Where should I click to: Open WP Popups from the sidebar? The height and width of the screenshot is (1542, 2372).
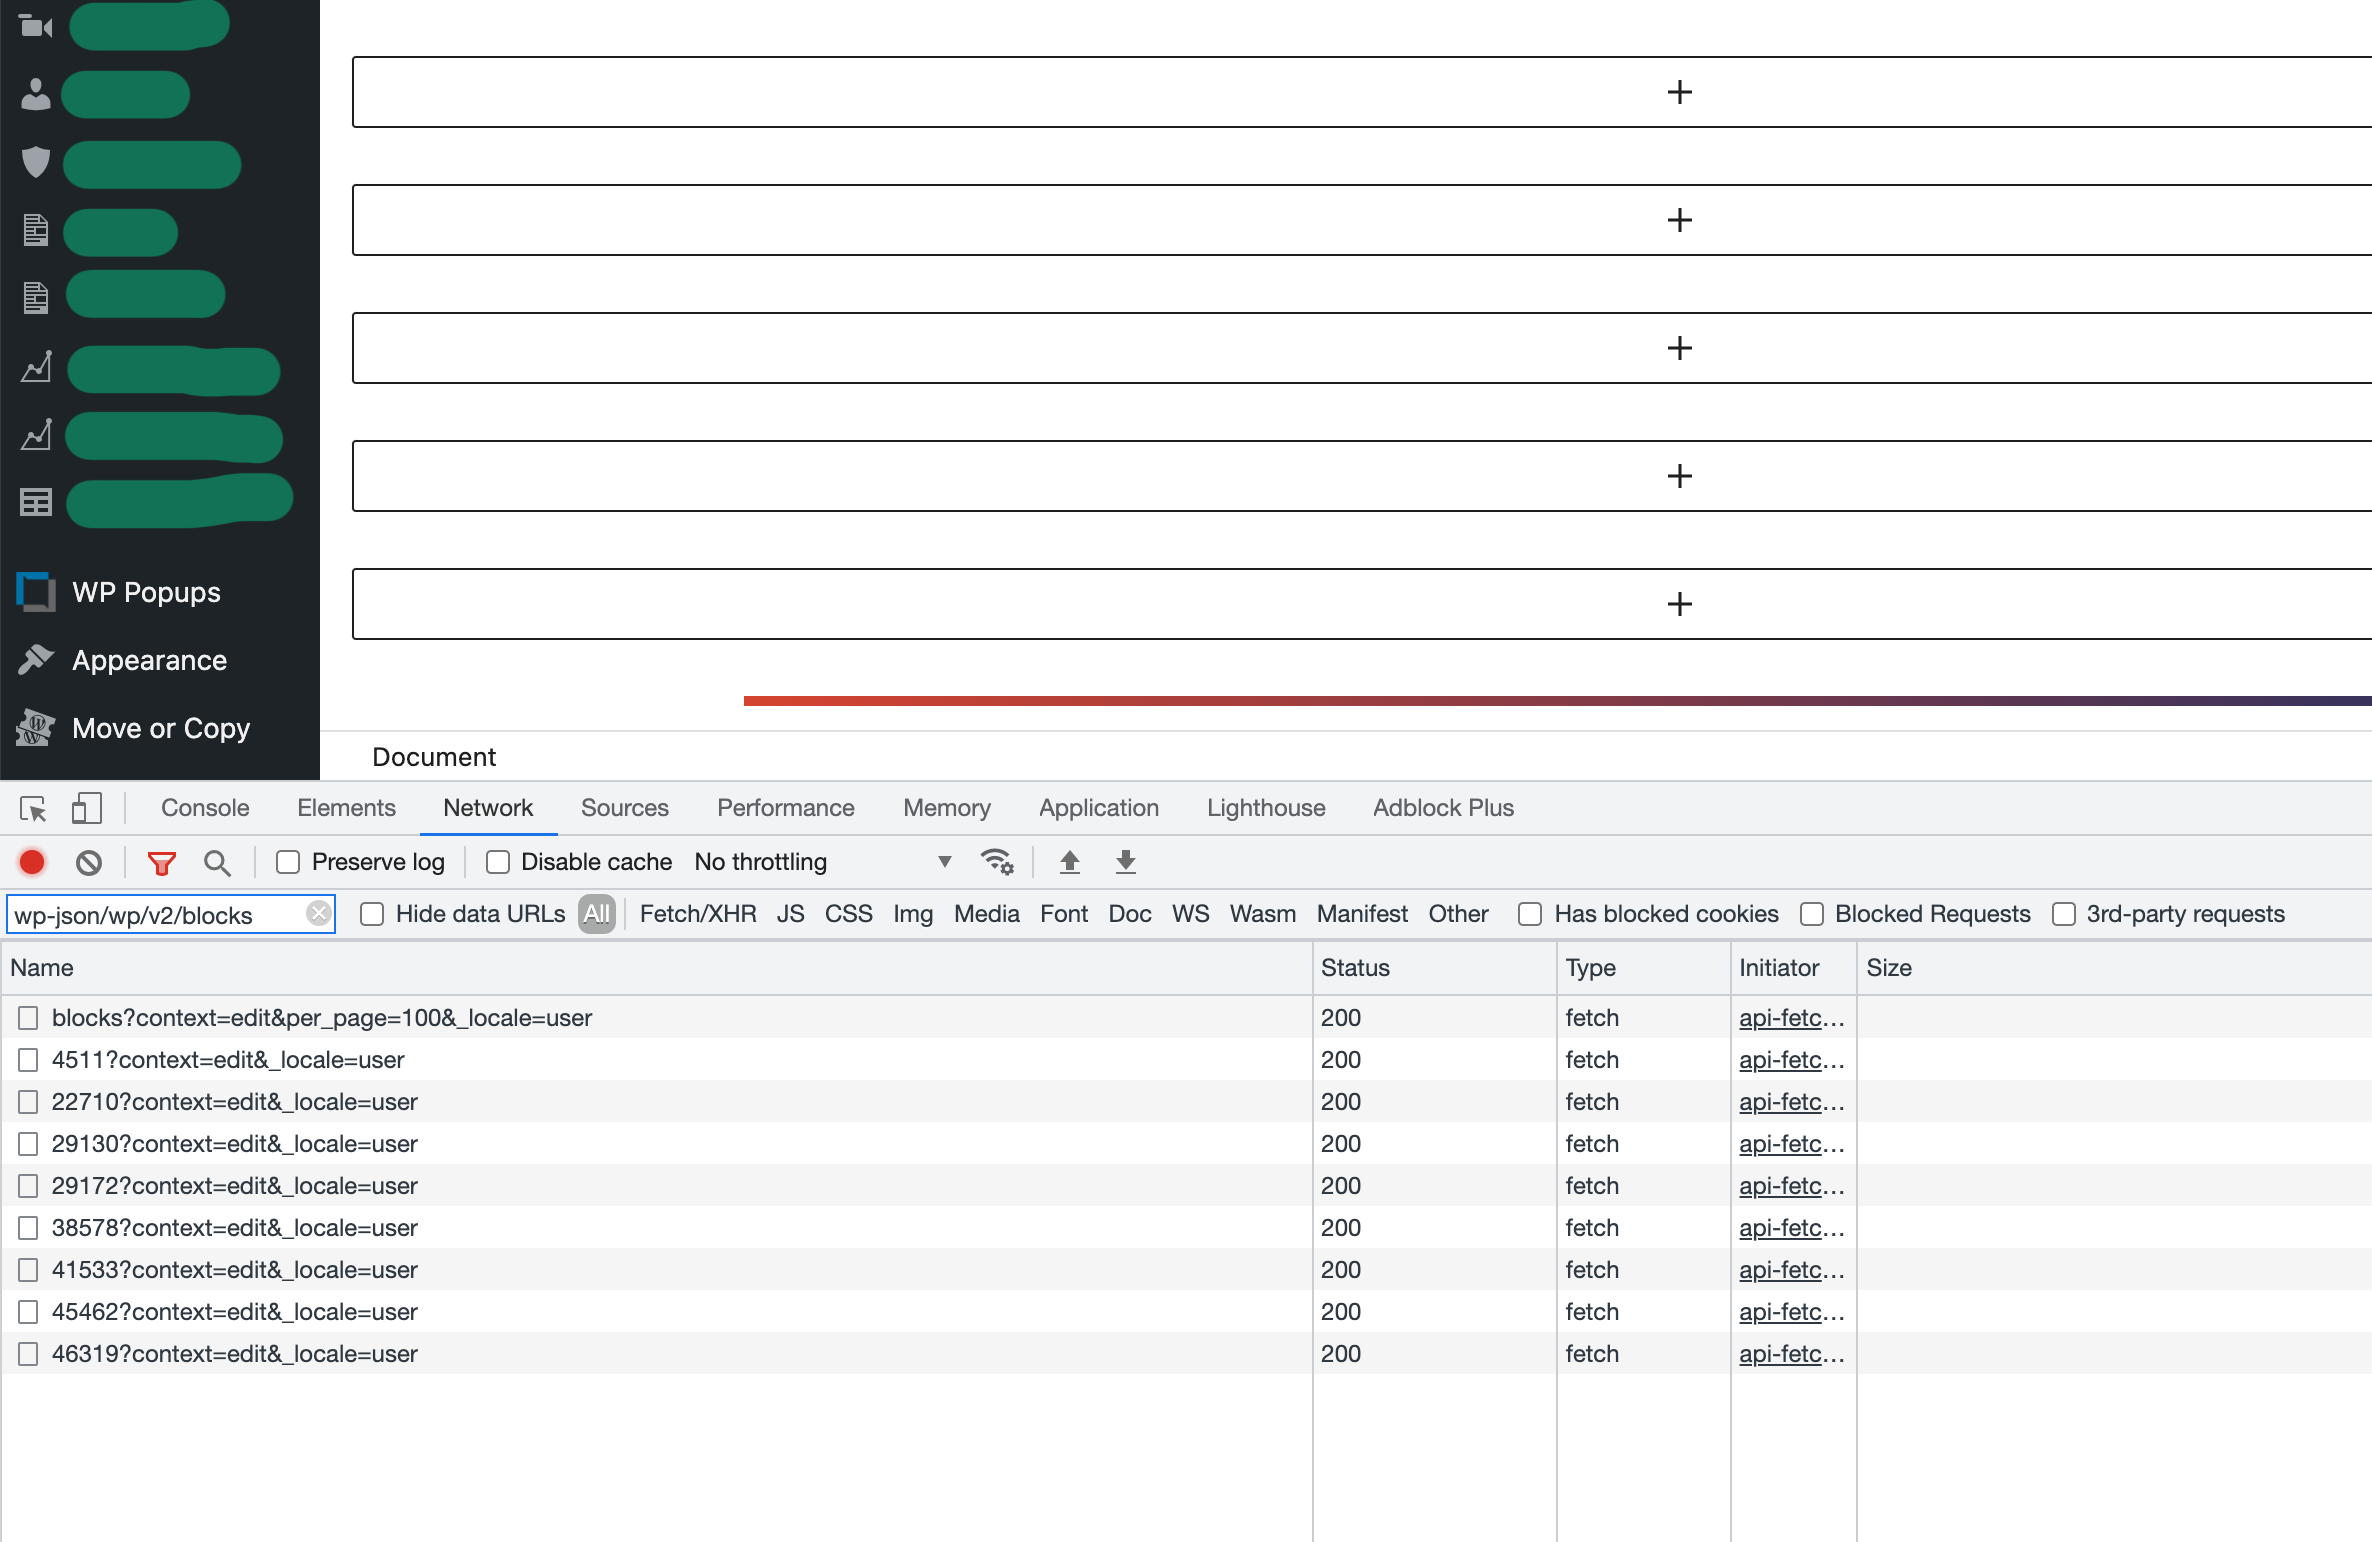(x=146, y=592)
